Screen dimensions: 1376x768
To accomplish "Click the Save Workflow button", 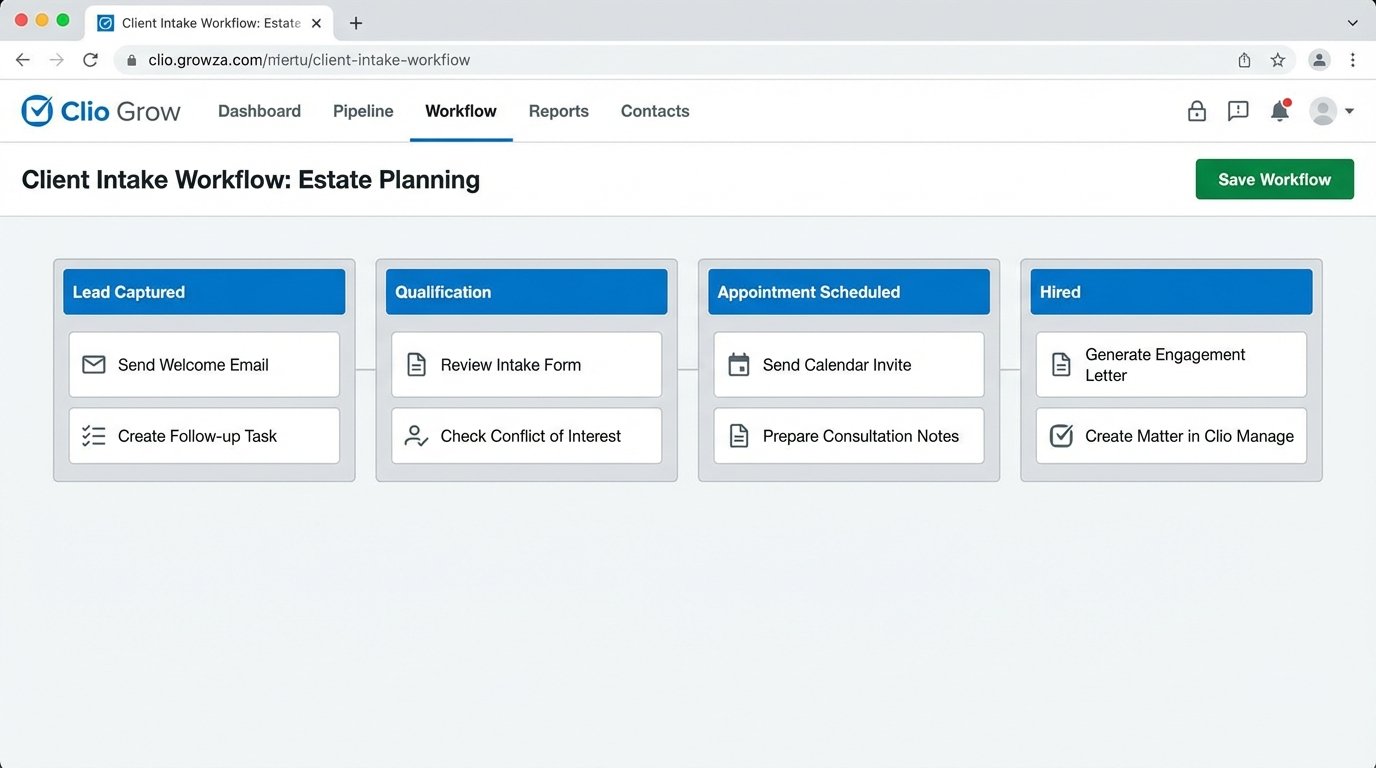I will pyautogui.click(x=1274, y=179).
